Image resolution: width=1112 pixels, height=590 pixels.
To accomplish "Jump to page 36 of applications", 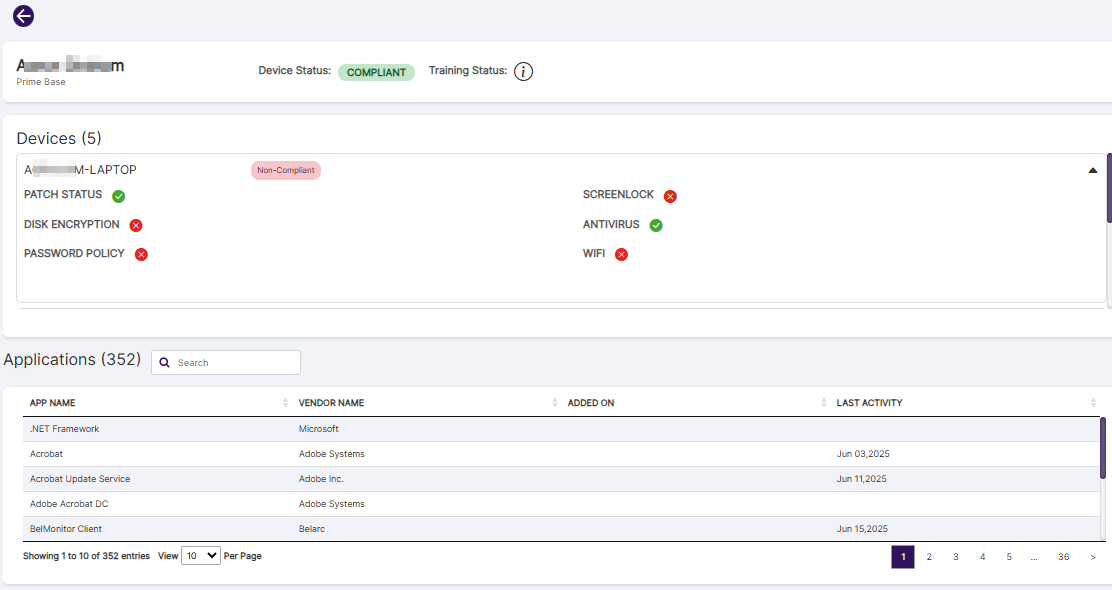I will coord(1064,557).
